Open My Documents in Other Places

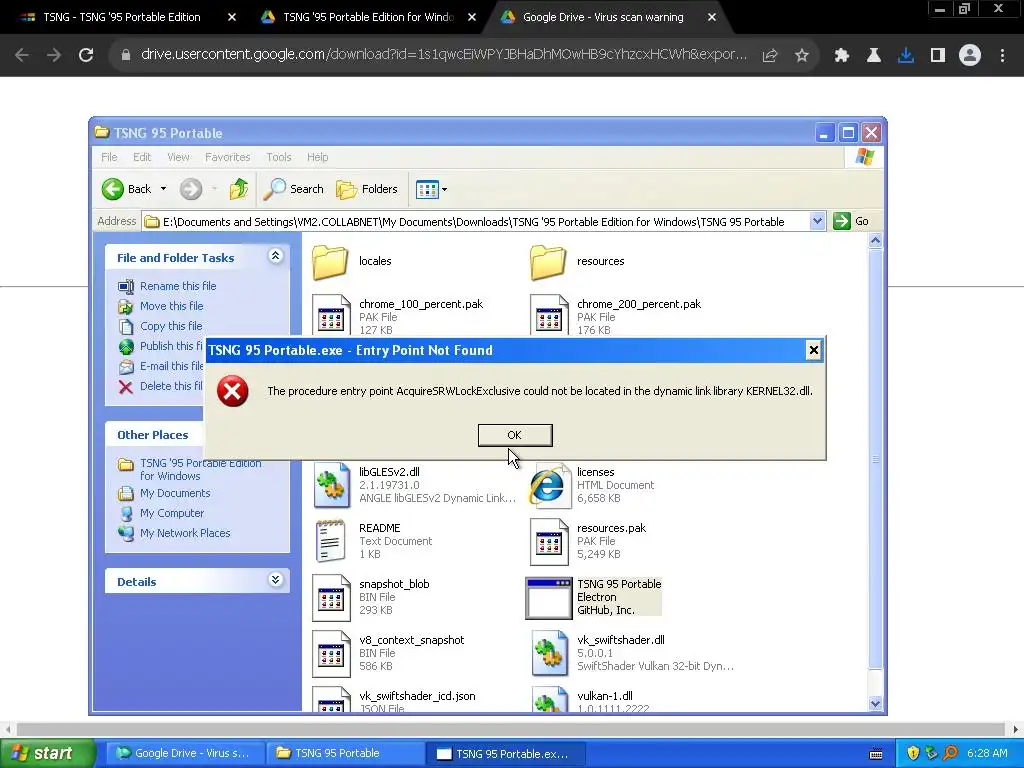(x=175, y=493)
